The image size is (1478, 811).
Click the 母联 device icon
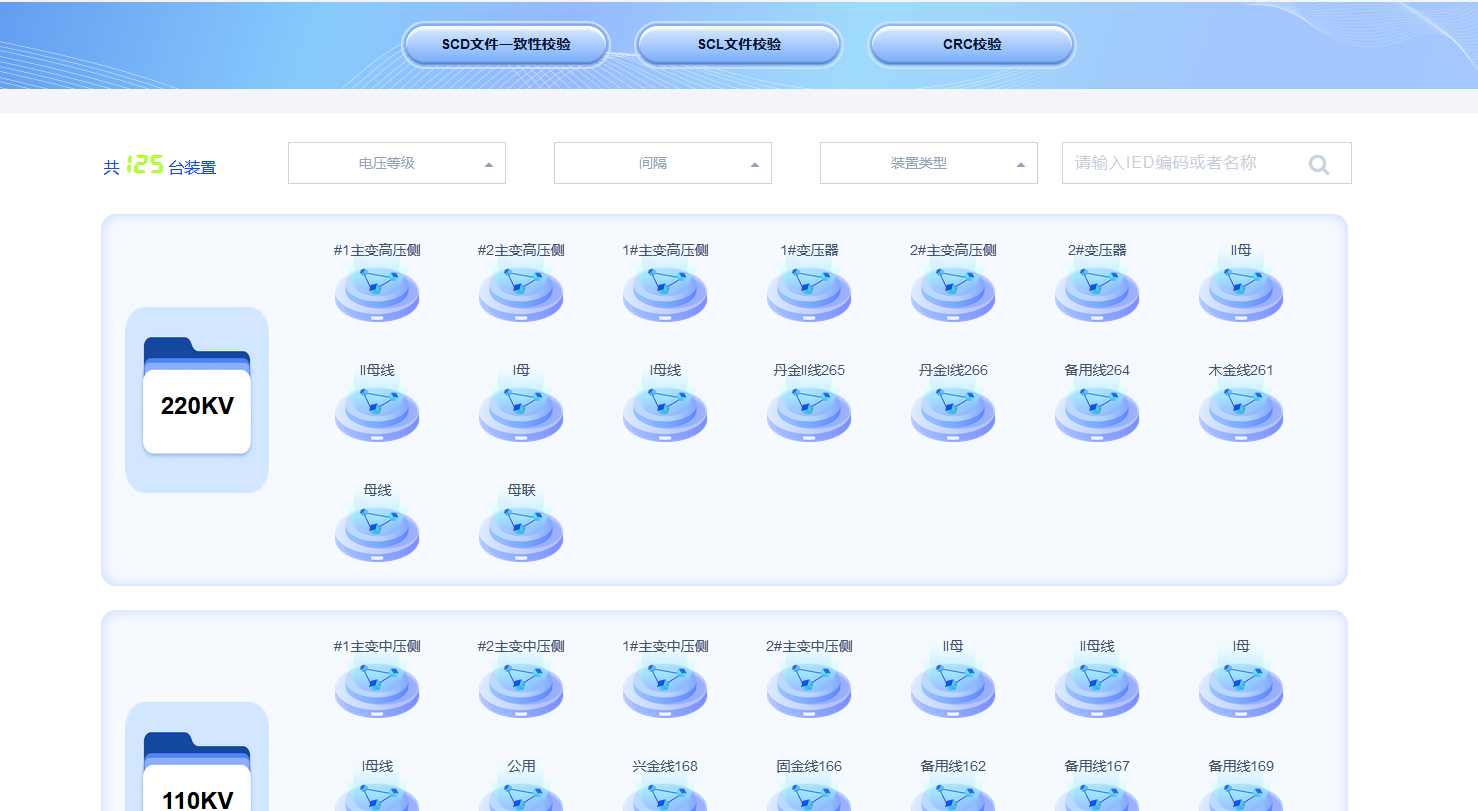point(520,533)
